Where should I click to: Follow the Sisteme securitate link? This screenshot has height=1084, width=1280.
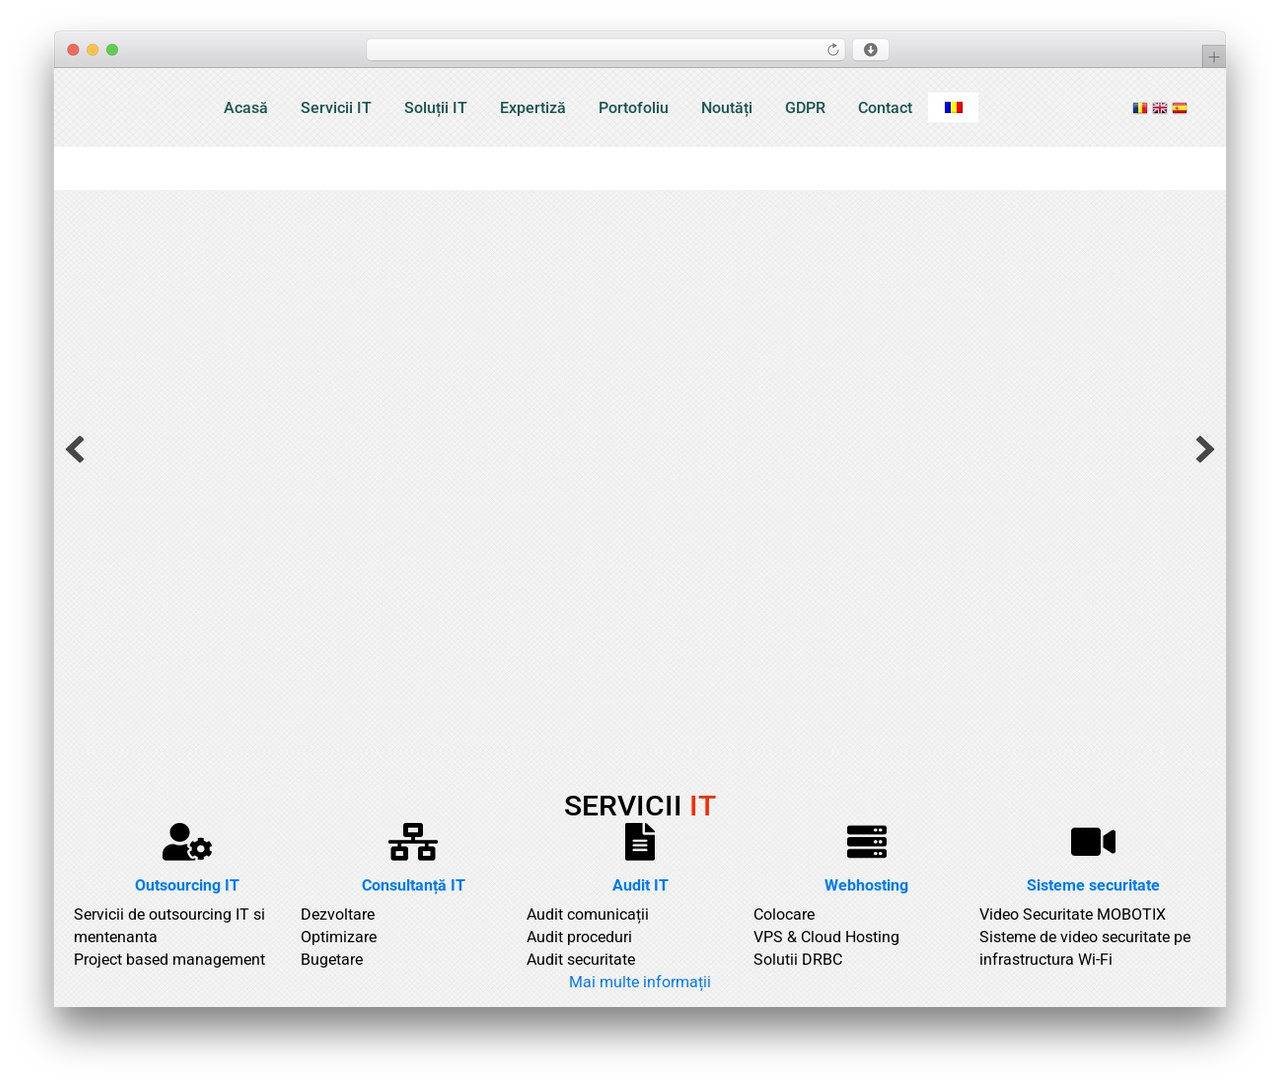tap(1093, 885)
